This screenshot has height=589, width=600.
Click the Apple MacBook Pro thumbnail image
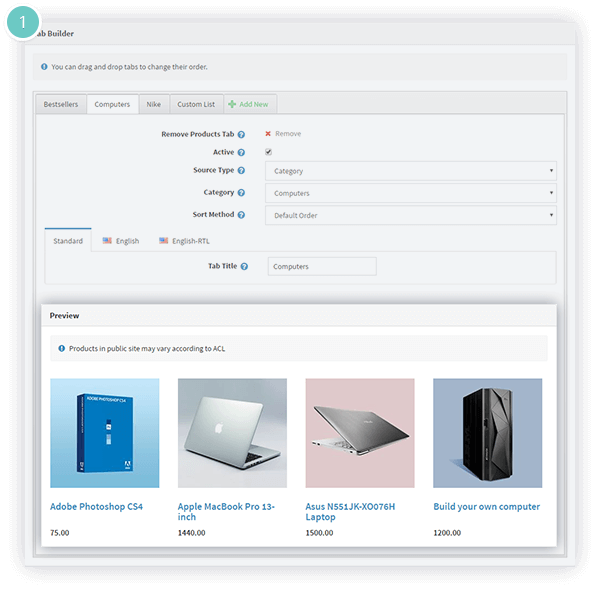[x=232, y=433]
